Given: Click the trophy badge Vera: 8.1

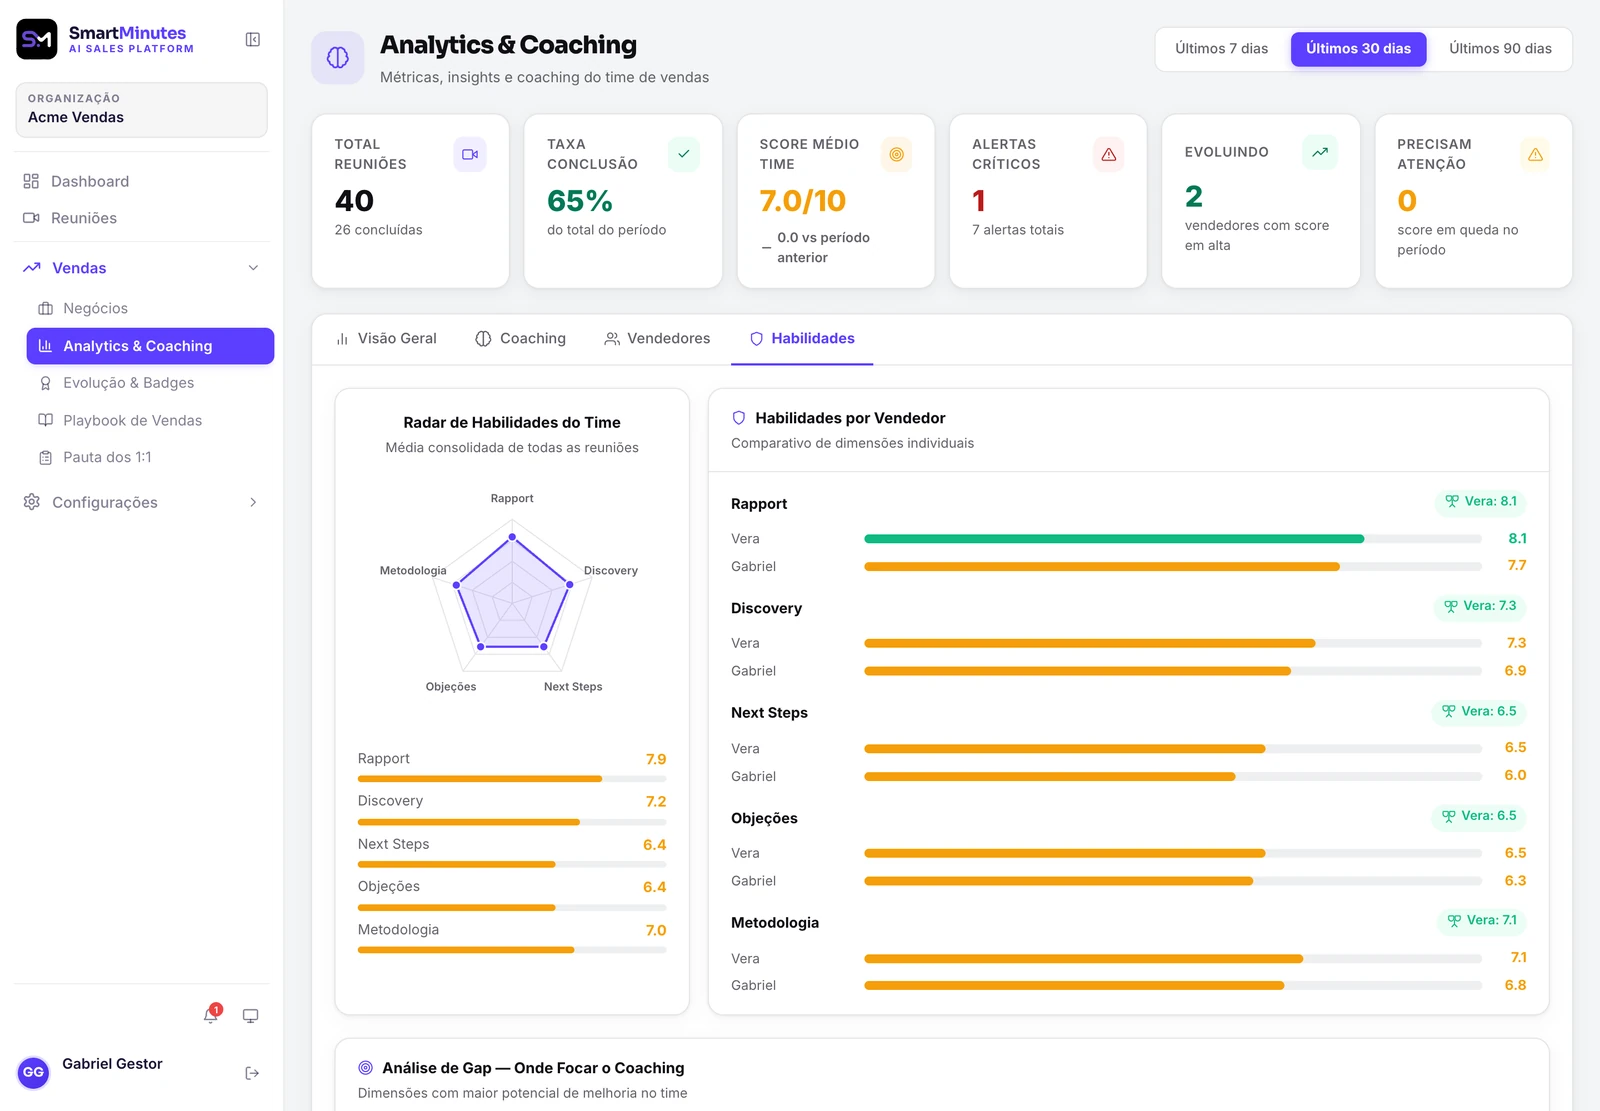Looking at the screenshot, I should 1481,501.
